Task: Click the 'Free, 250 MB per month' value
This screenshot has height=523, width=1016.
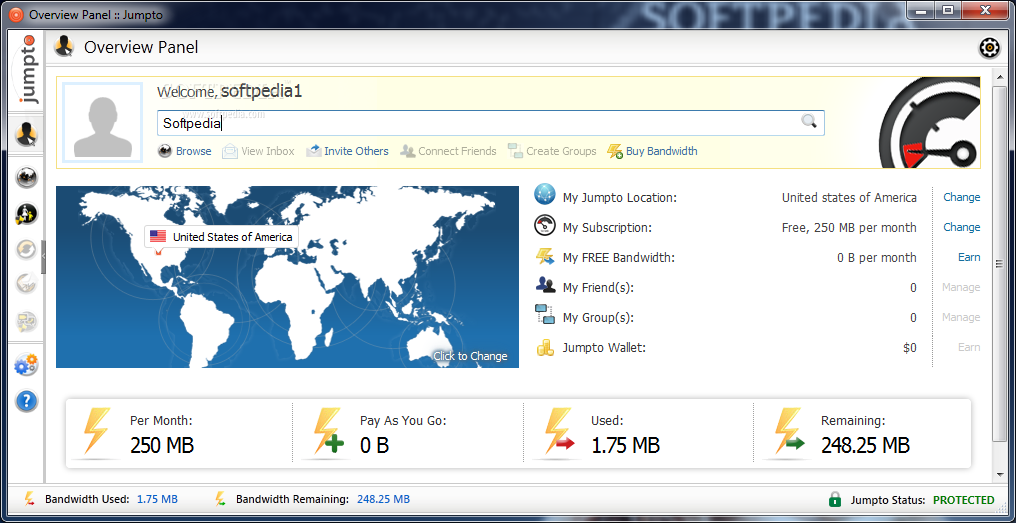Action: (849, 227)
